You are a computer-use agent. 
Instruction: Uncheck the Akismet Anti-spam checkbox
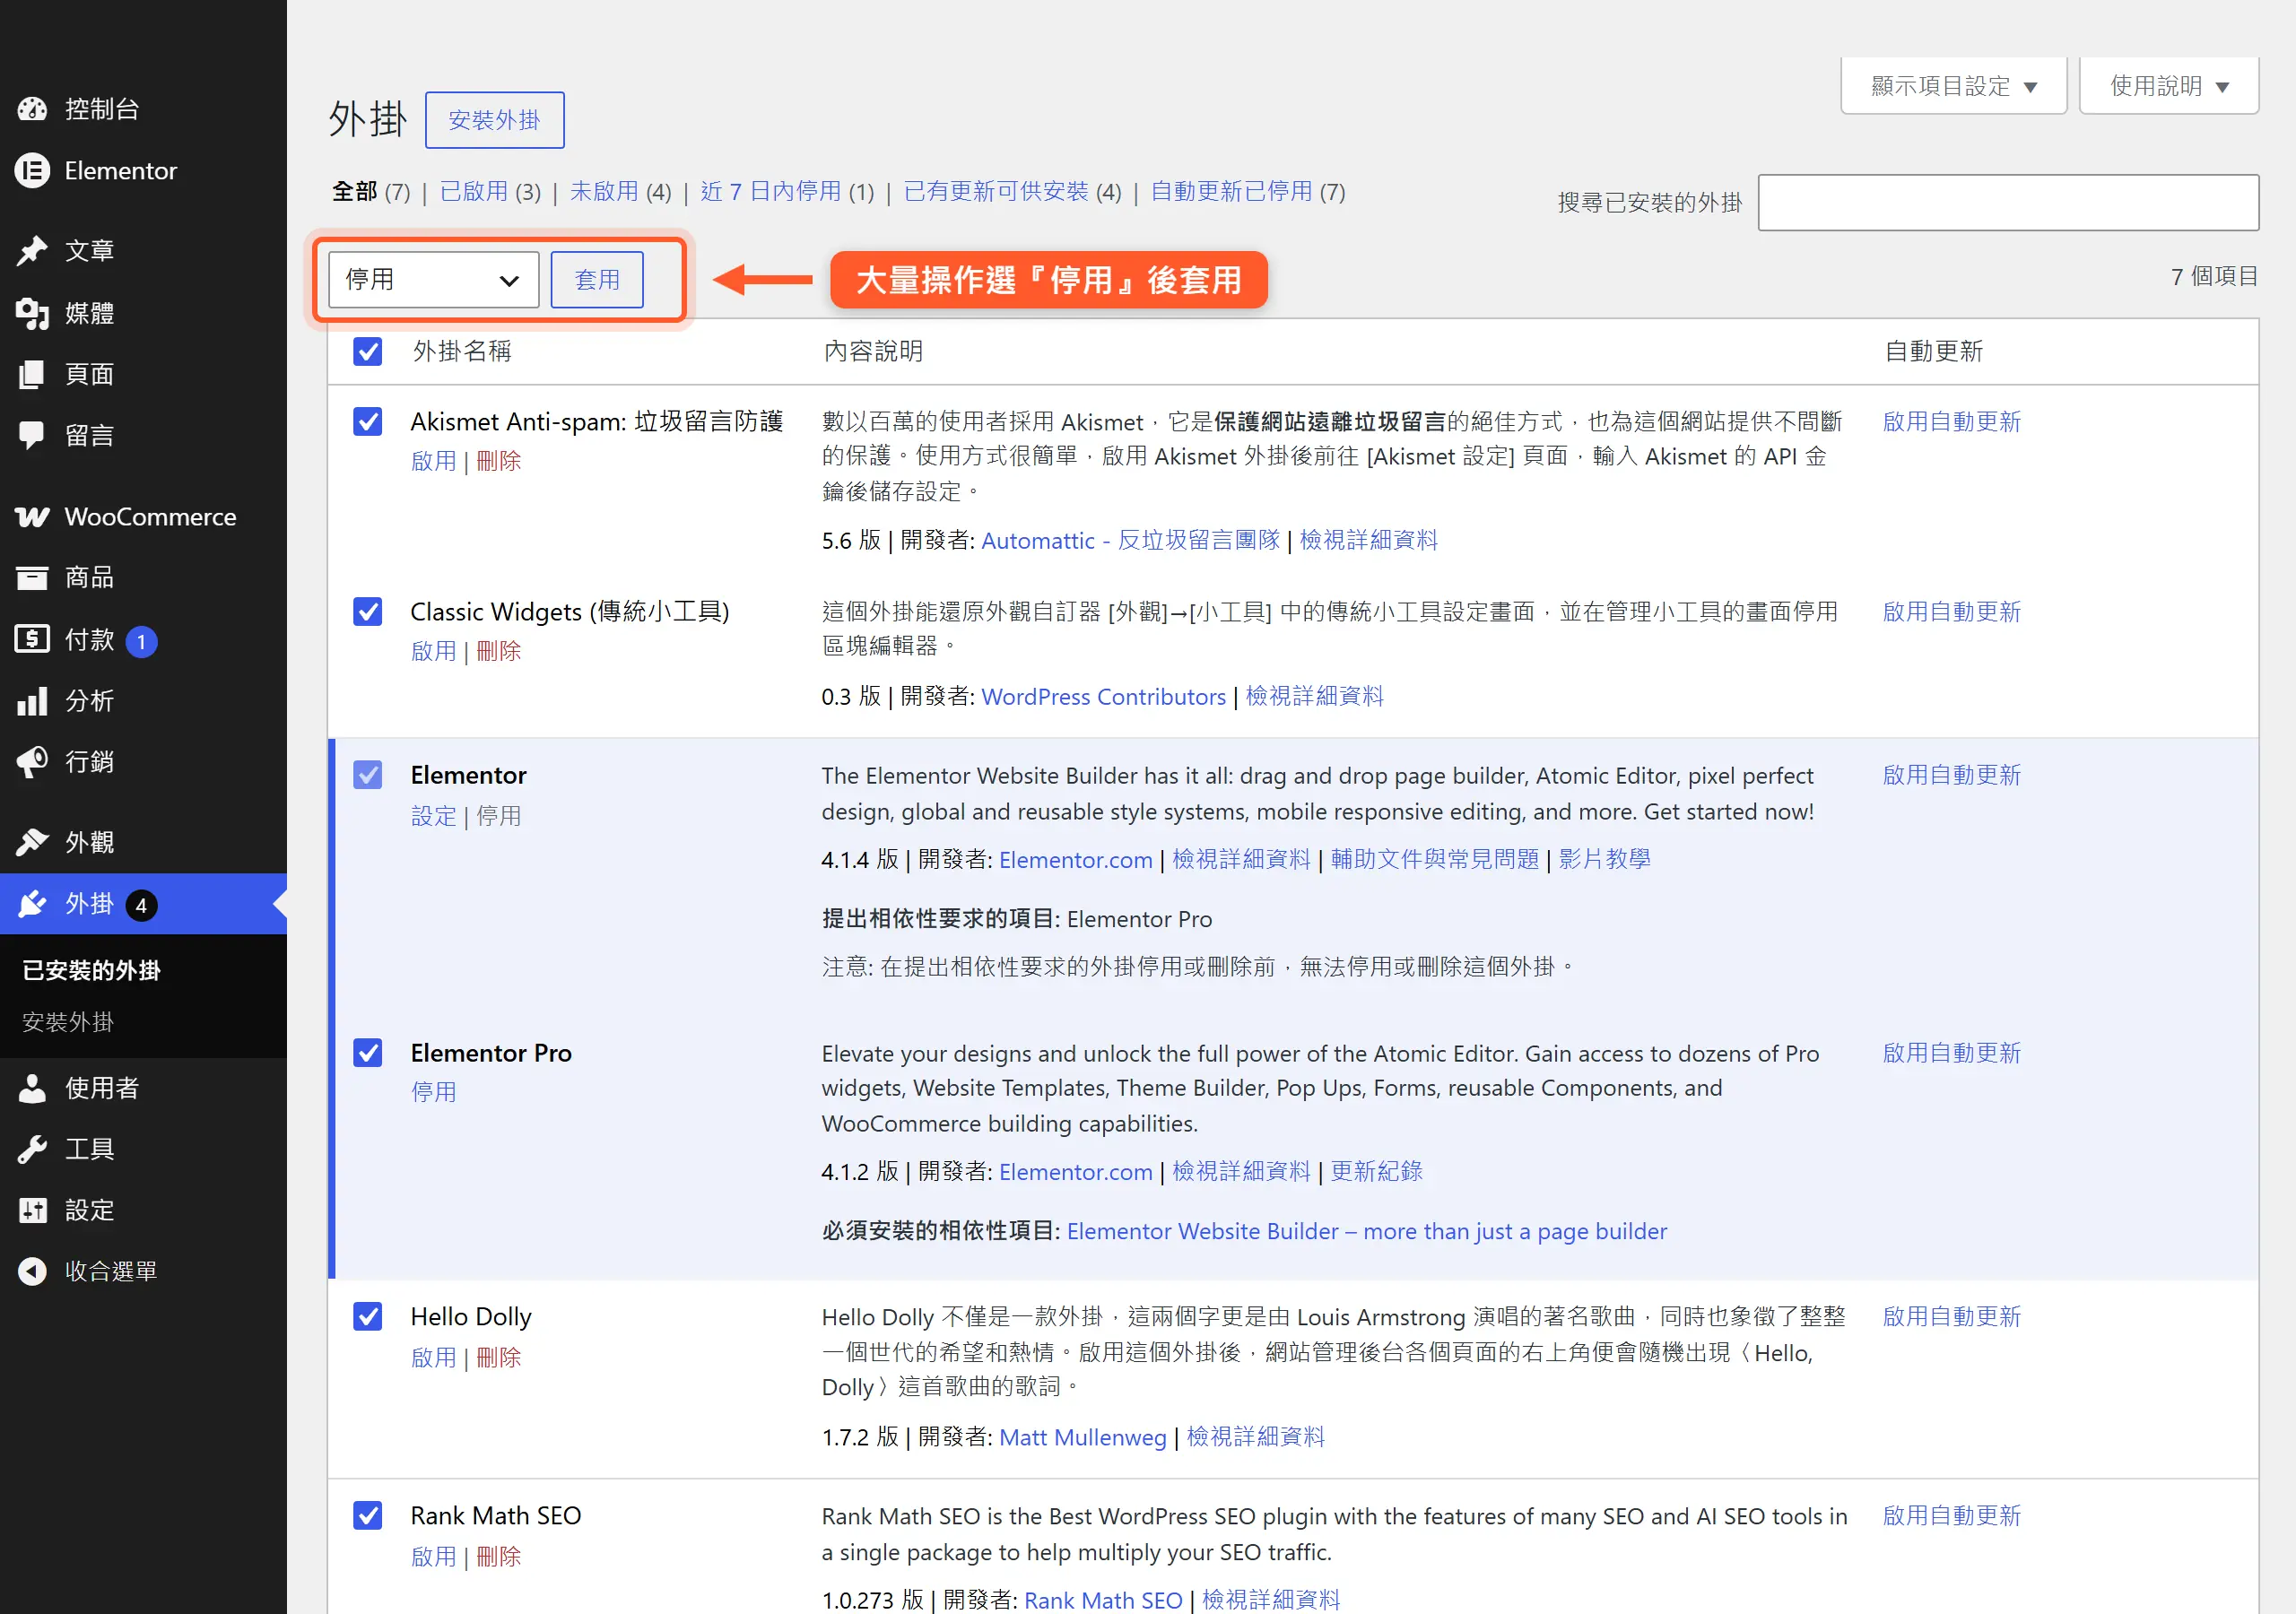click(x=368, y=421)
